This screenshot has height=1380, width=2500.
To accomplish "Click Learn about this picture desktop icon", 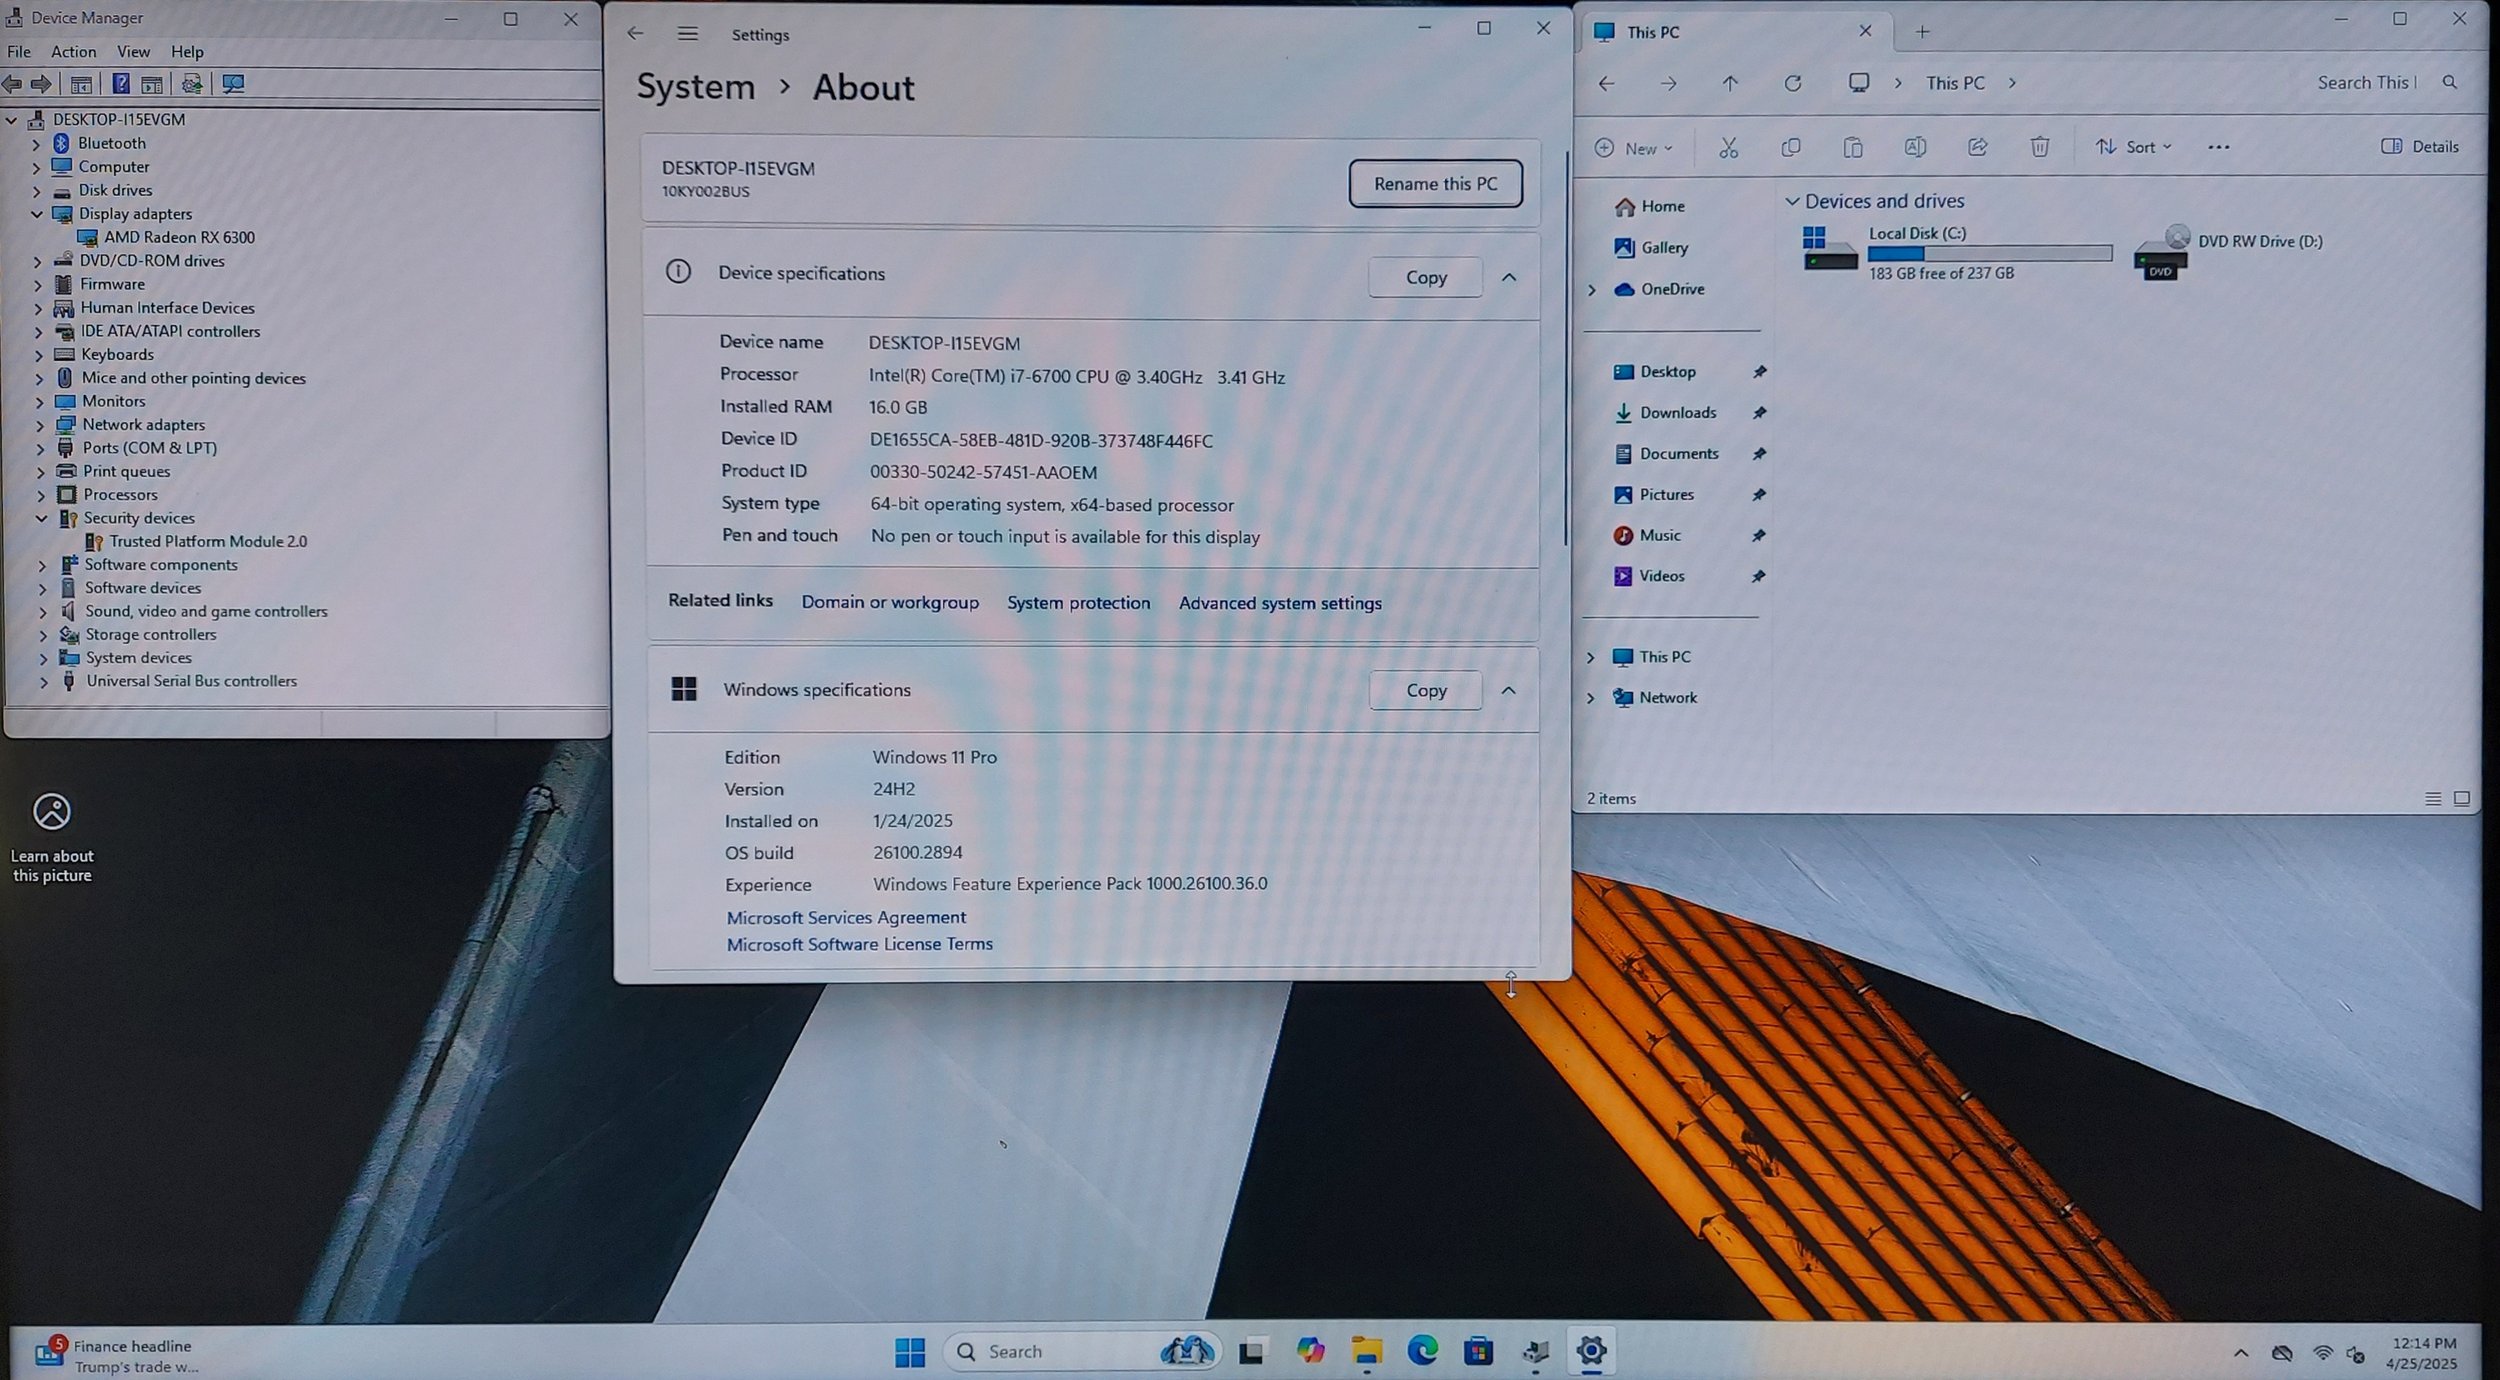I will pos(52,838).
